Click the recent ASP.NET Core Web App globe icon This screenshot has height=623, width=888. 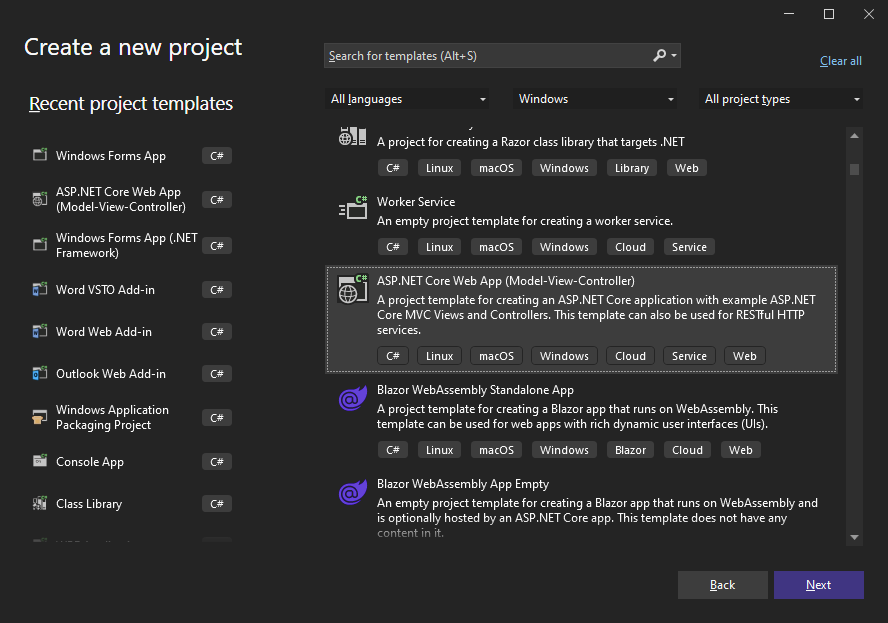pos(40,199)
